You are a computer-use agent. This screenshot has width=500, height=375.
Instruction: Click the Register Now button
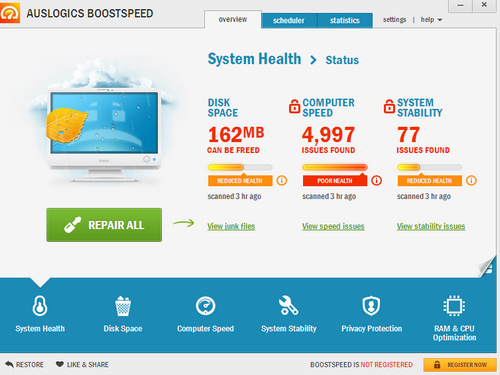click(x=460, y=365)
